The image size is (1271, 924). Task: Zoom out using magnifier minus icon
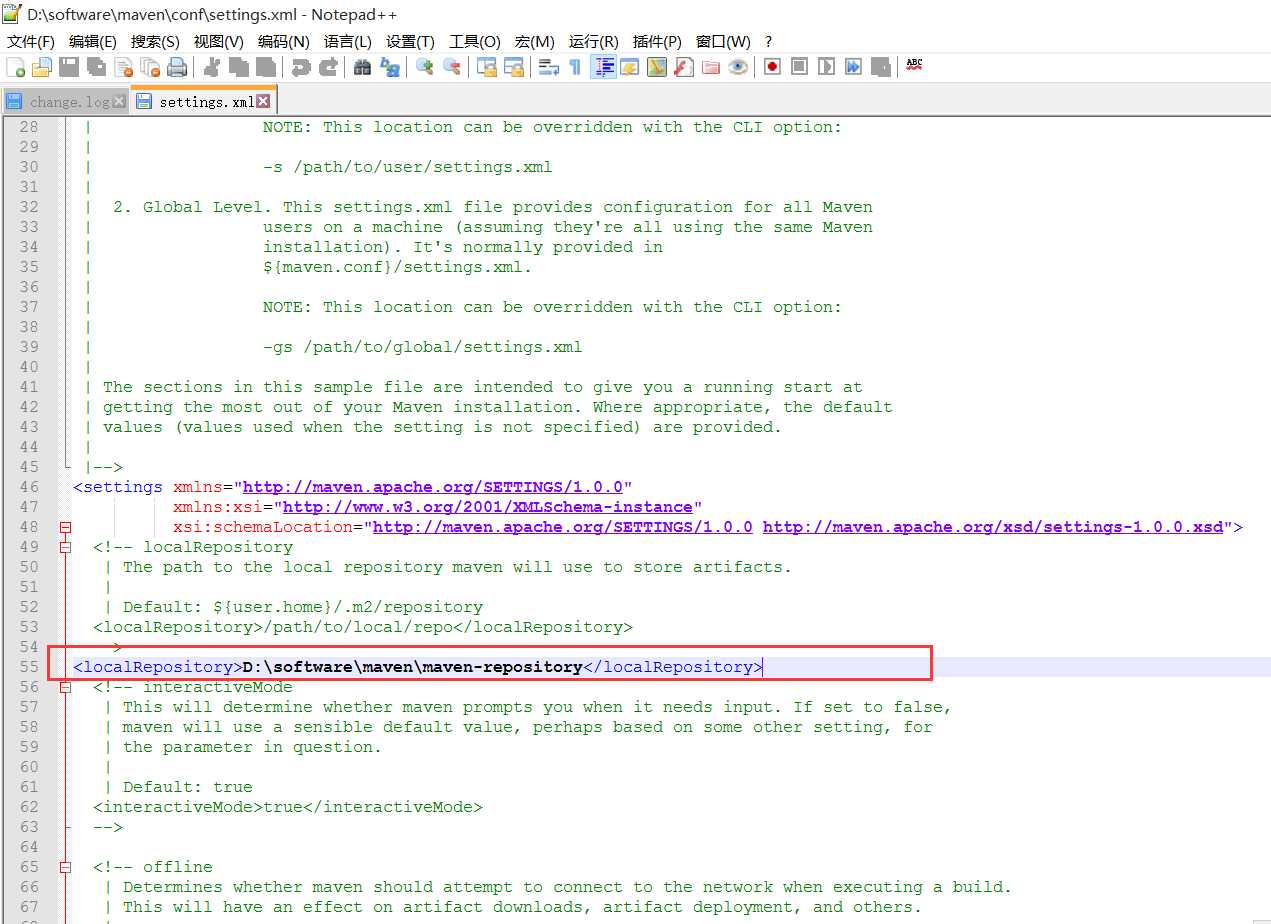[x=452, y=67]
